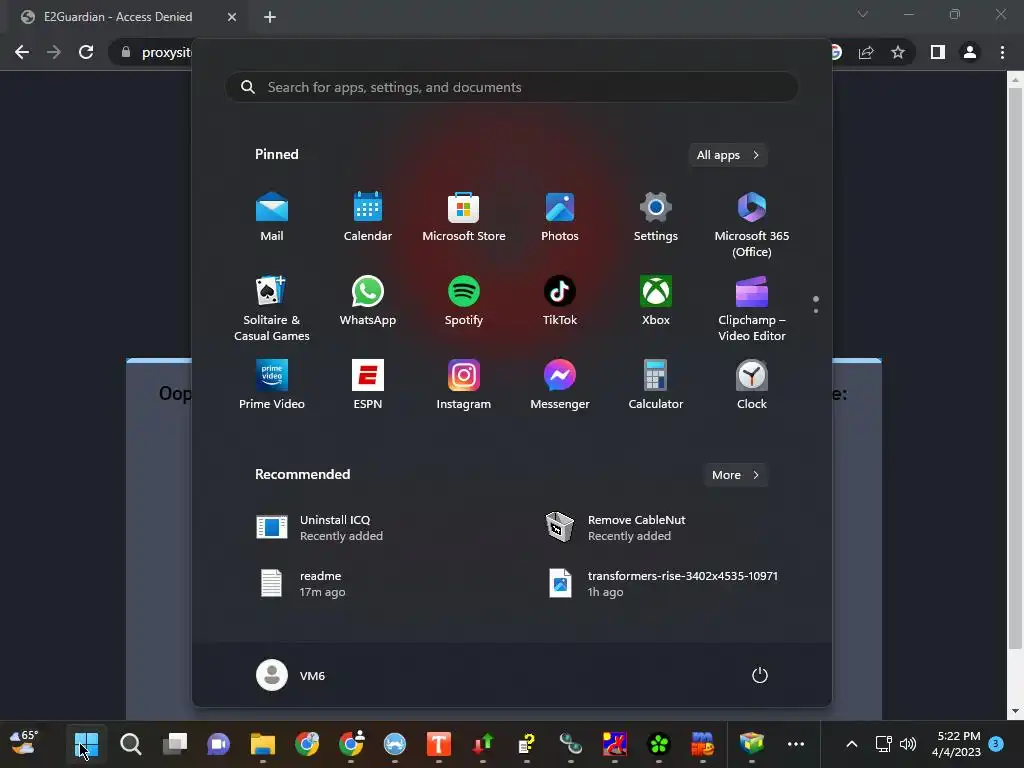The width and height of the screenshot is (1024, 768).
Task: Open Messenger
Action: click(x=560, y=385)
